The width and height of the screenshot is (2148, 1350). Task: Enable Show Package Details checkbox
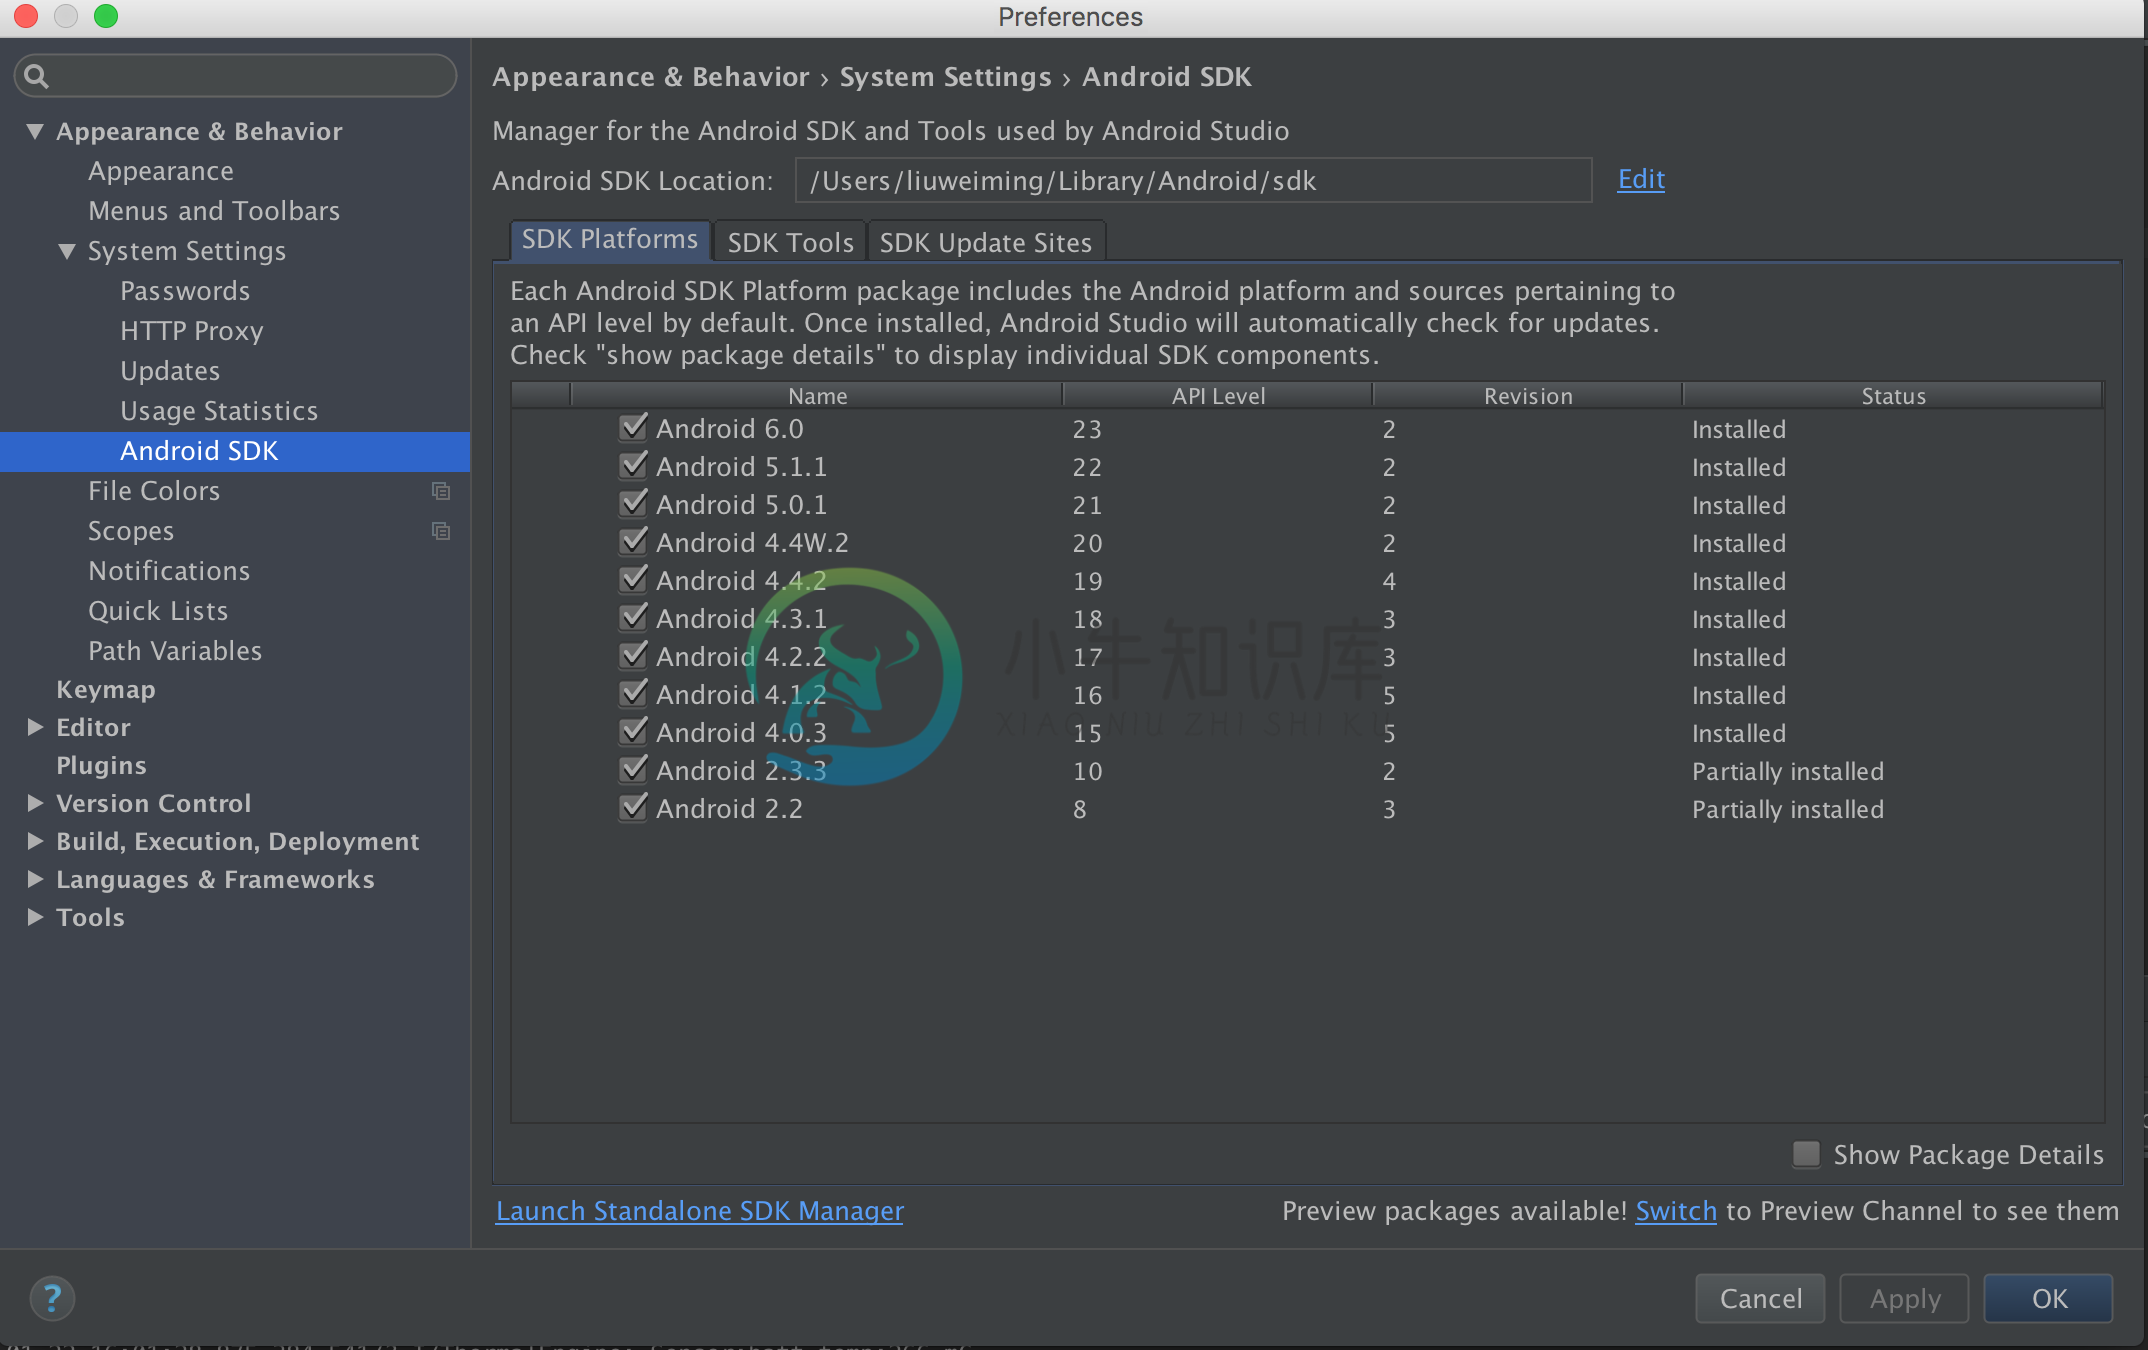click(1806, 1154)
